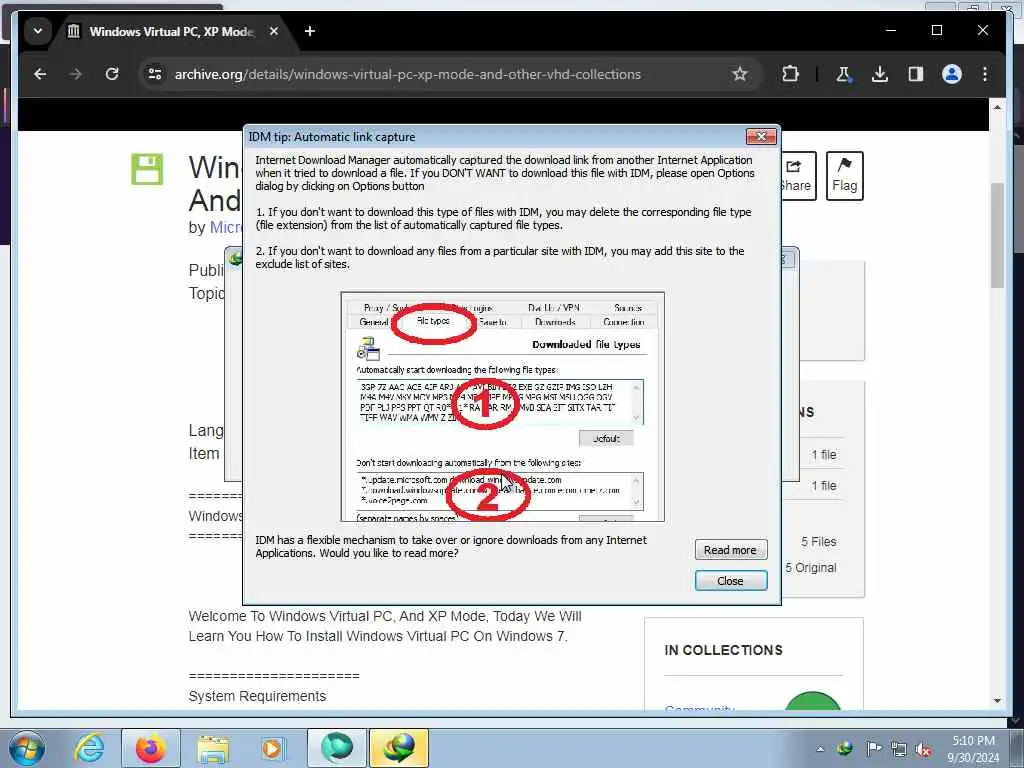Viewport: 1024px width, 768px height.
Task: Click the archive.org URL in address bar
Action: (x=408, y=74)
